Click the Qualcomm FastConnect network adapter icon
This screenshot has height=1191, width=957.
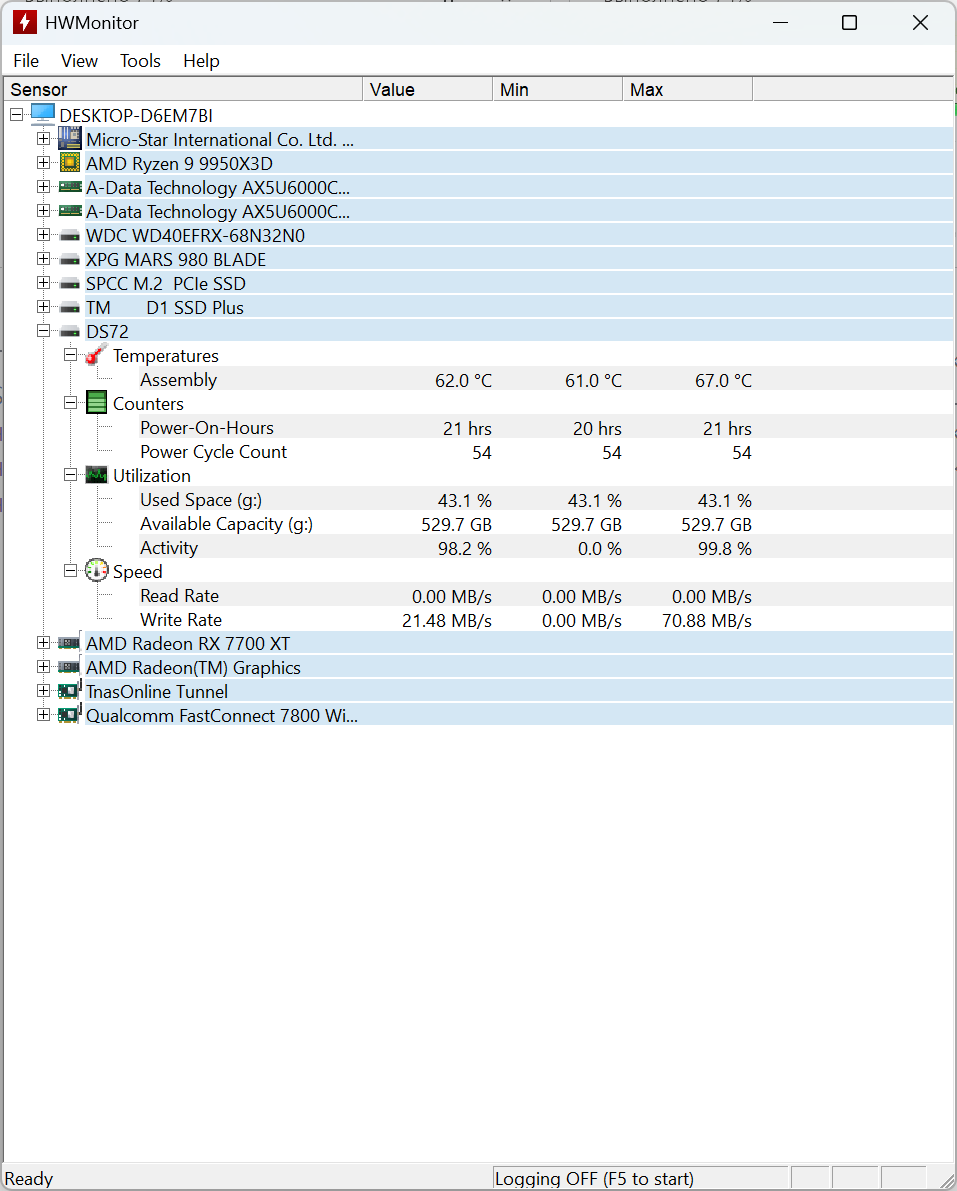click(69, 715)
